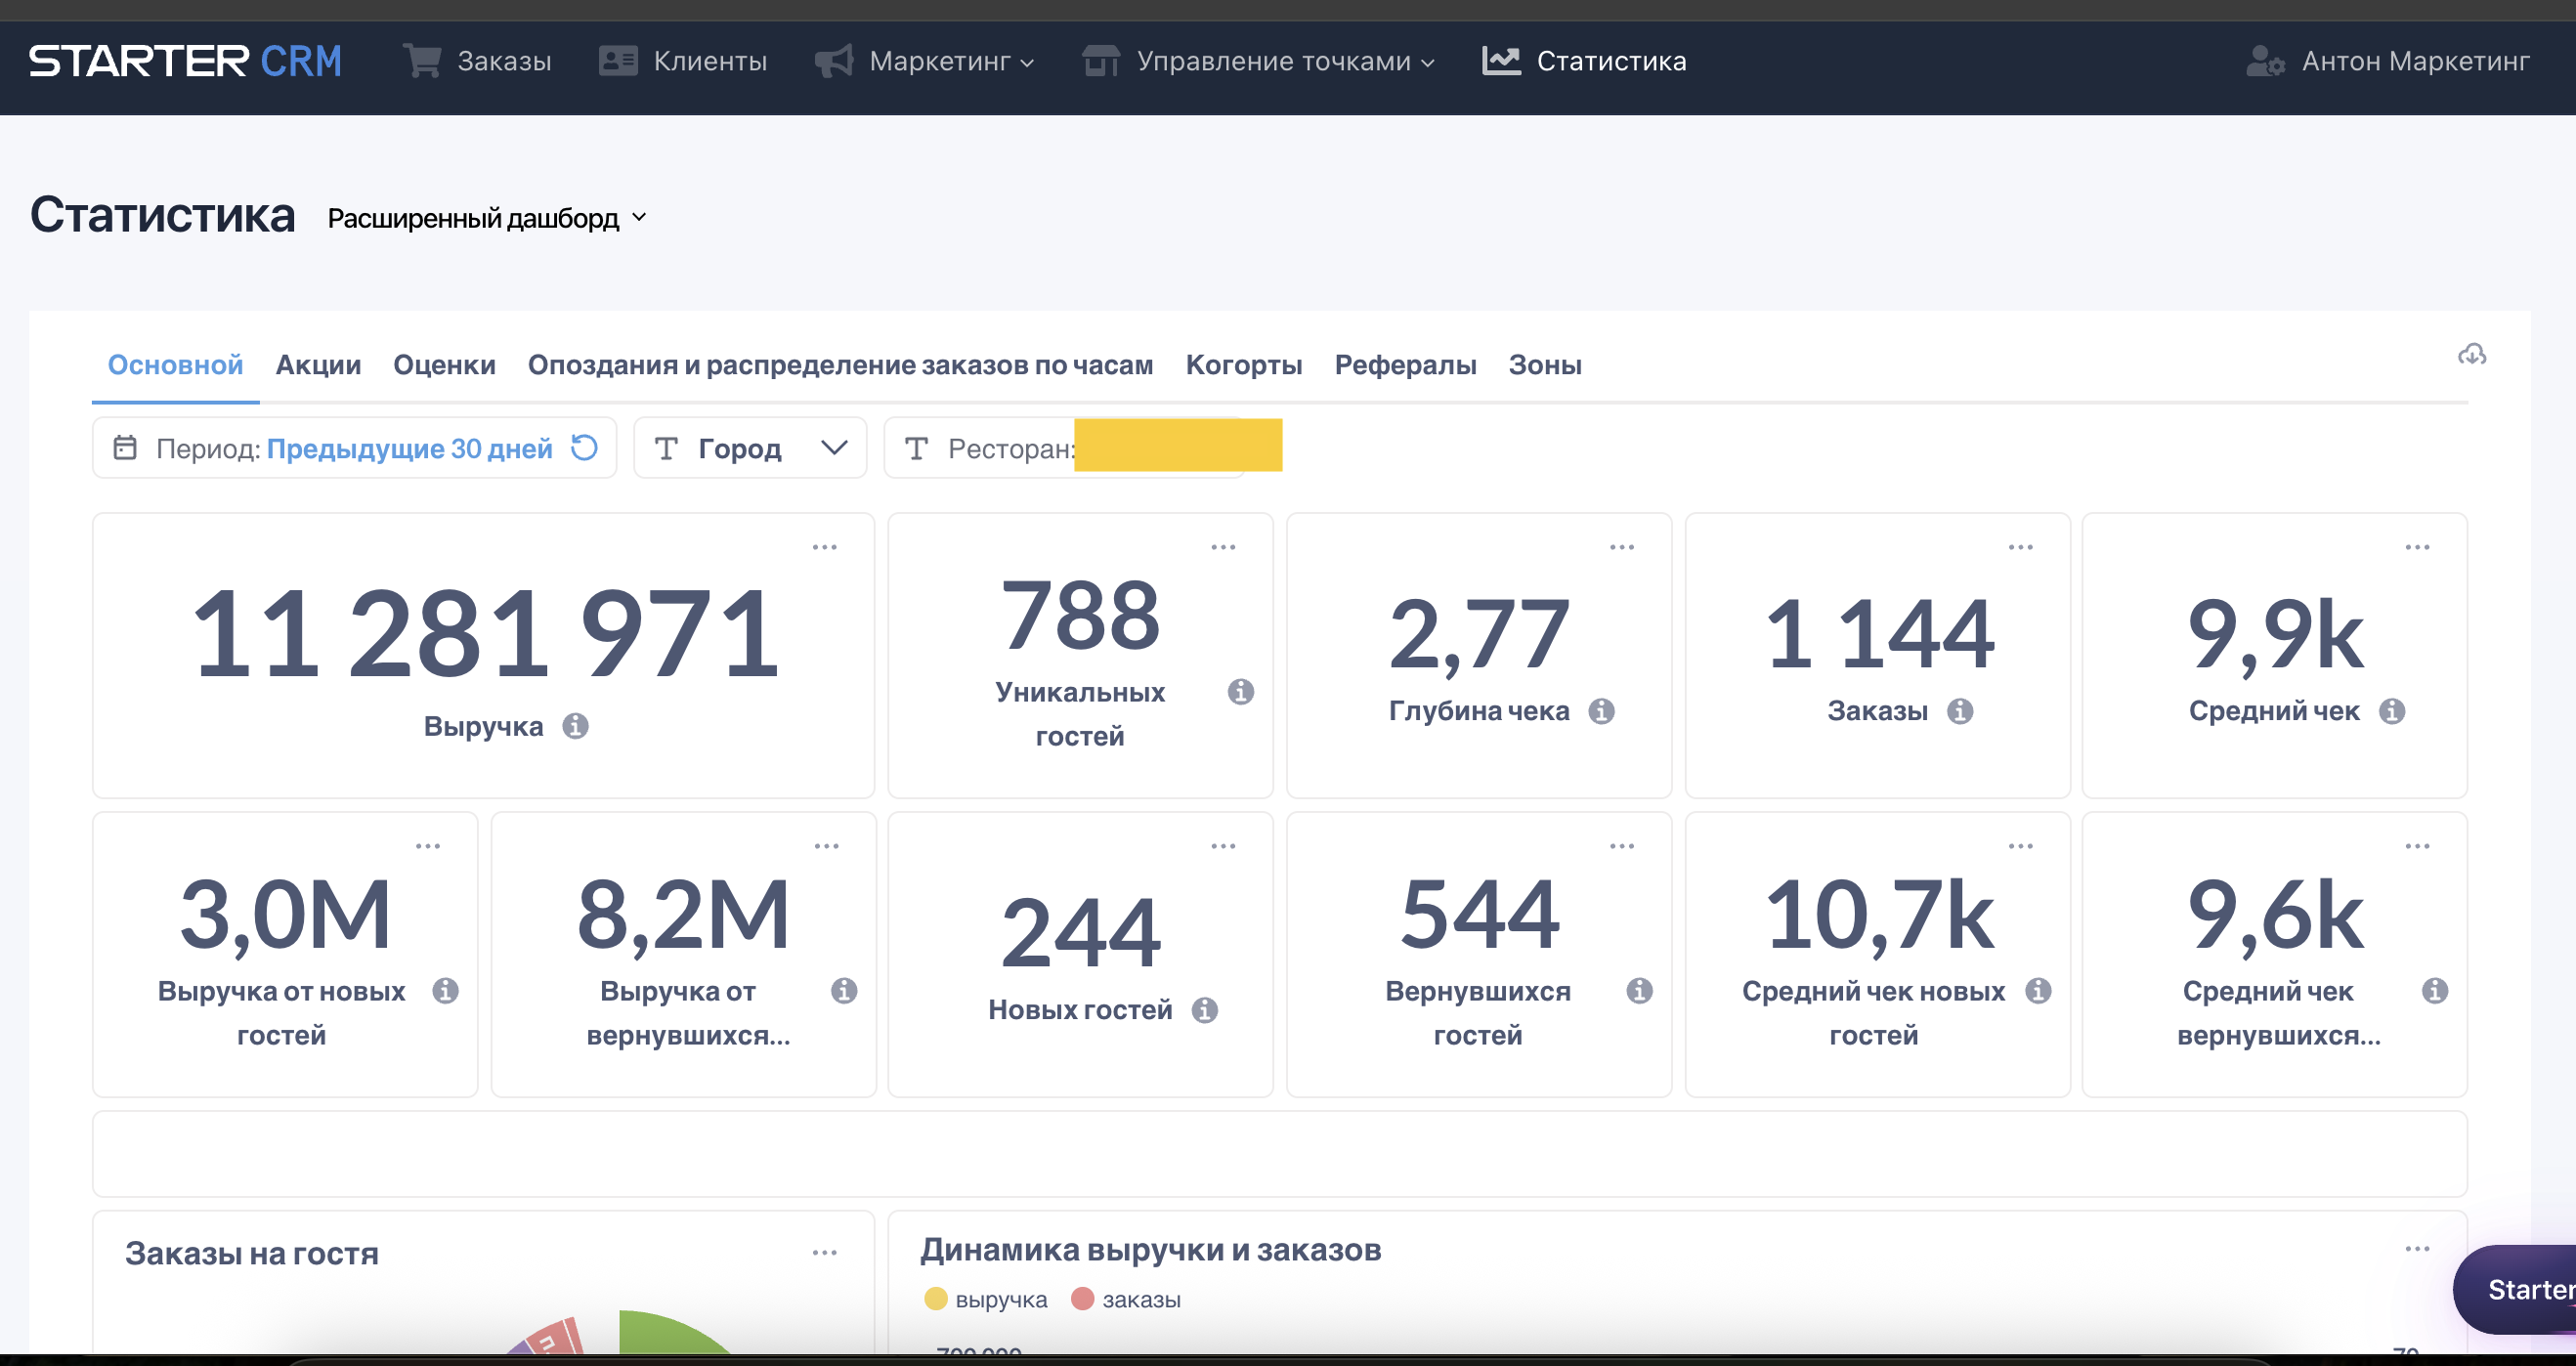Open three-dot menu on Средний чек card
The width and height of the screenshot is (2576, 1366).
tap(2417, 547)
